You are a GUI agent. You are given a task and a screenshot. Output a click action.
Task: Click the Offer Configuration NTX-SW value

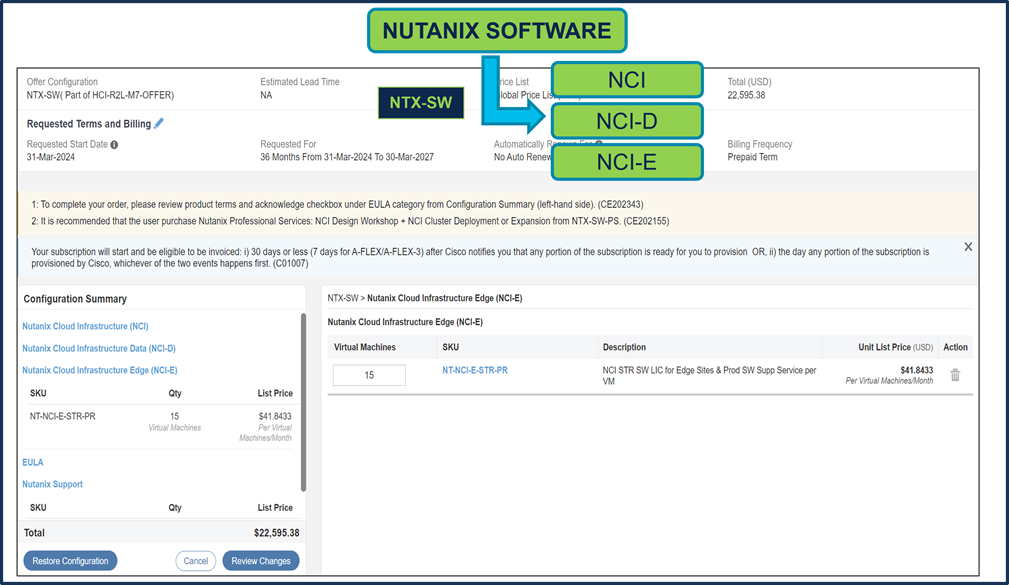(100, 95)
